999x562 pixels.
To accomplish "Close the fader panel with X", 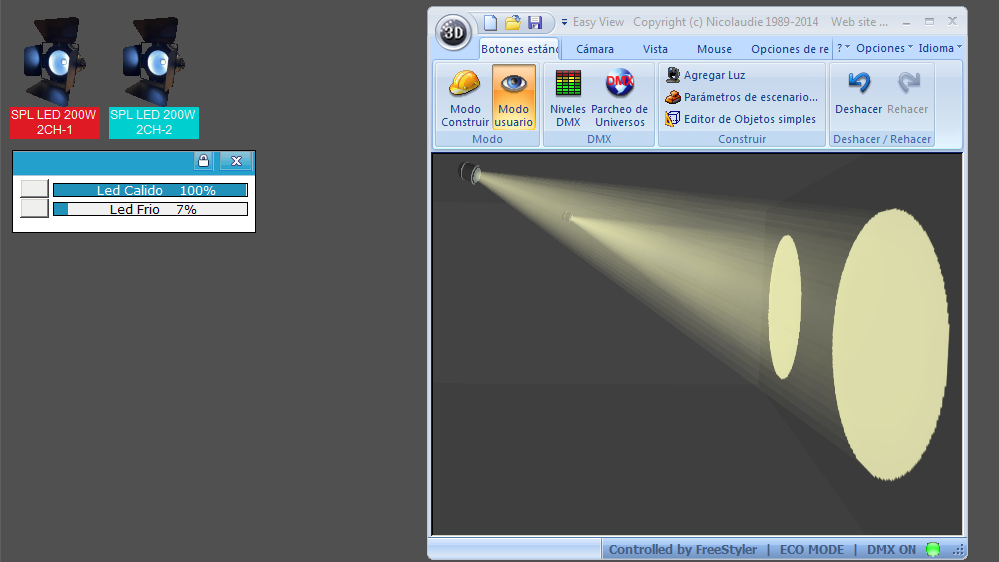I will (x=236, y=161).
